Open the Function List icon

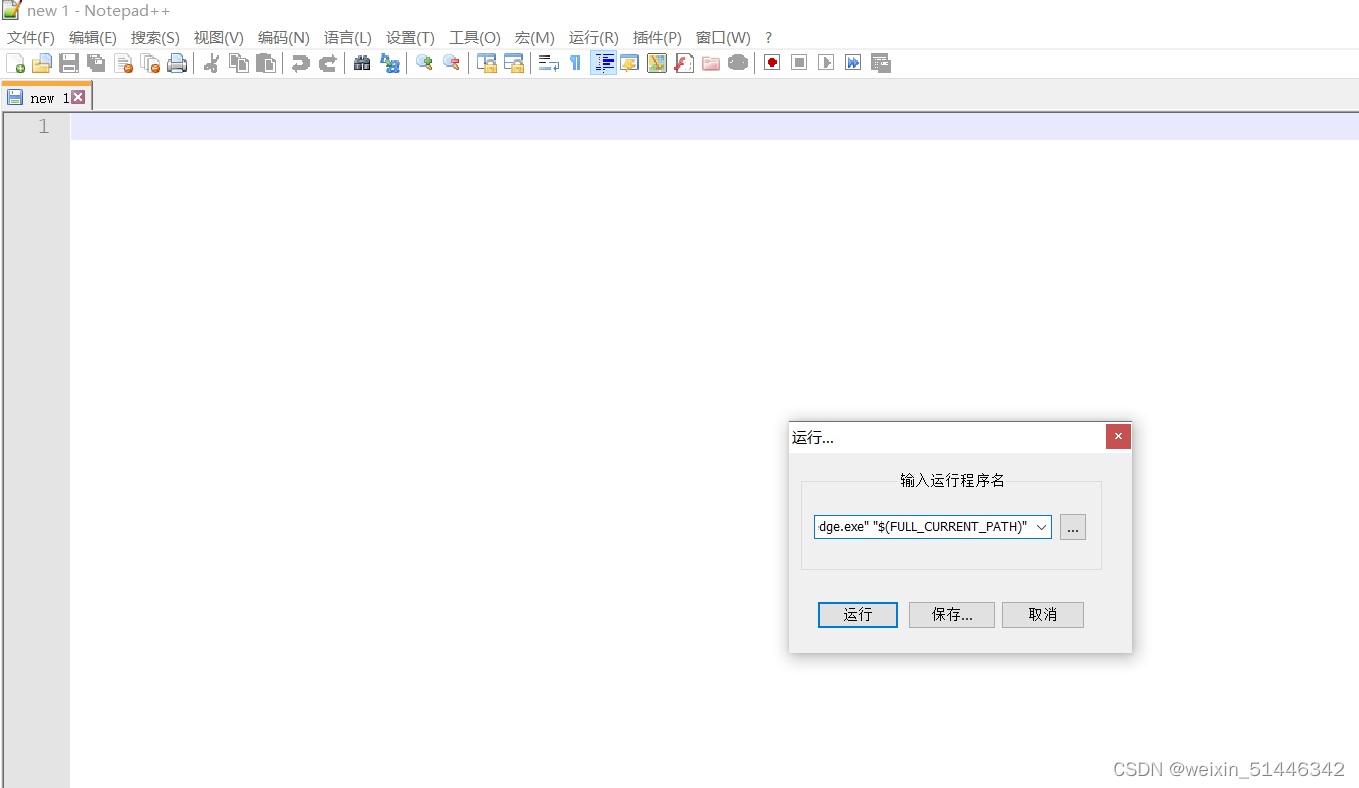click(x=684, y=63)
